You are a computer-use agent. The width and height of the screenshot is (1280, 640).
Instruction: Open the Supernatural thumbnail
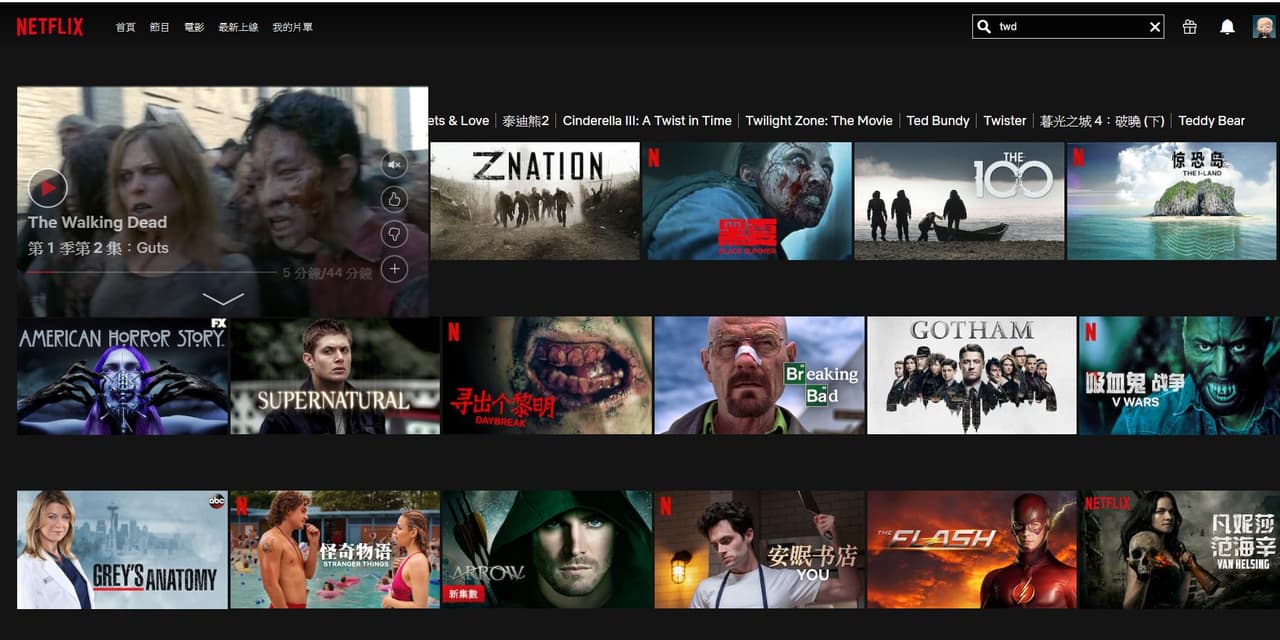[335, 375]
